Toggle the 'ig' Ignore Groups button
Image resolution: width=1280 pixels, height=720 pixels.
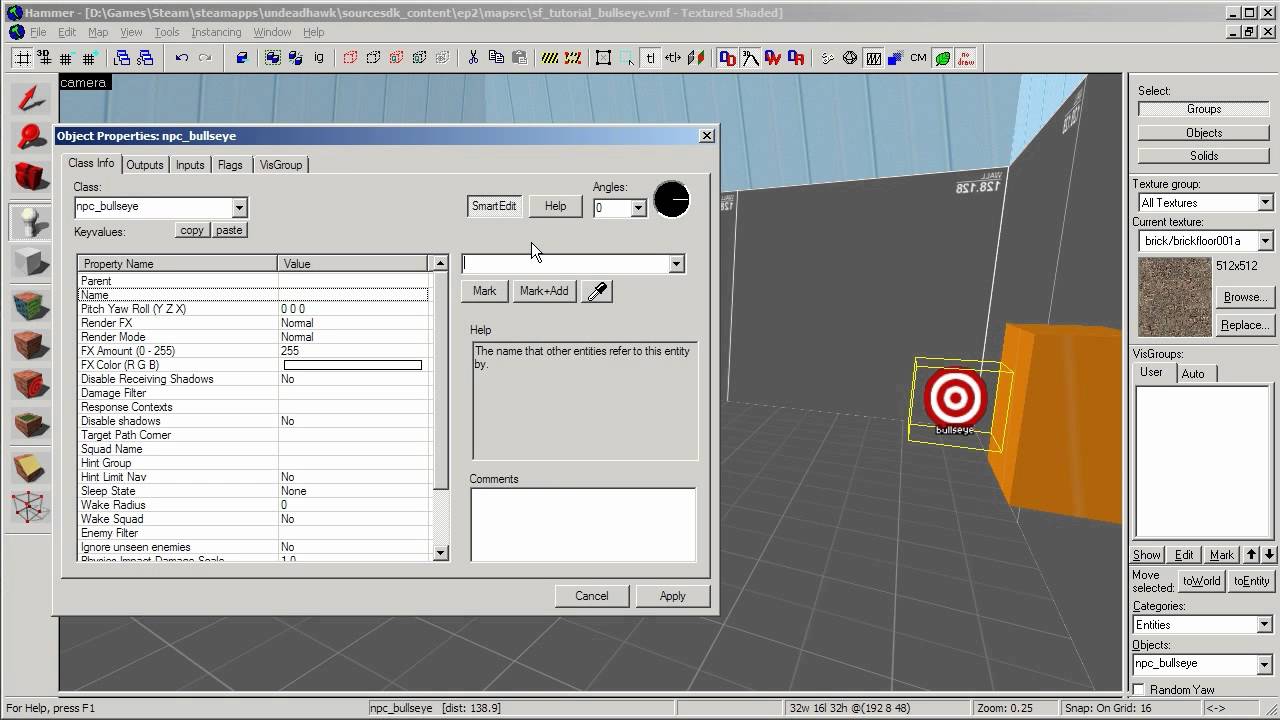pos(319,58)
